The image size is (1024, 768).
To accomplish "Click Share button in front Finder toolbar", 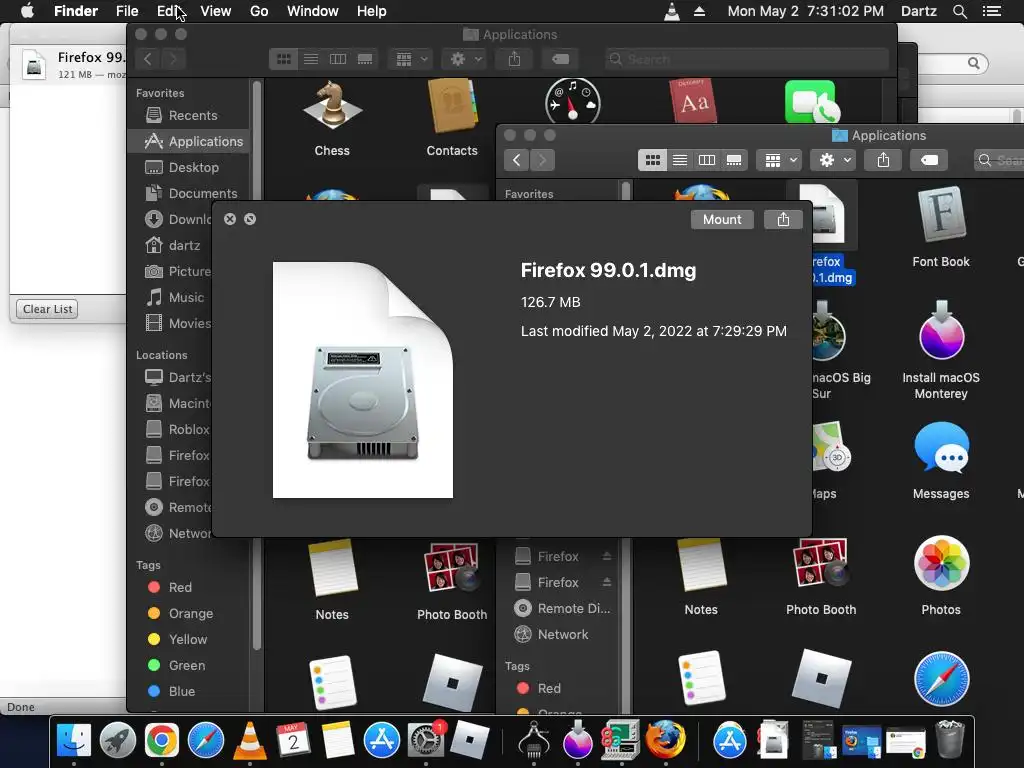I will click(x=883, y=160).
